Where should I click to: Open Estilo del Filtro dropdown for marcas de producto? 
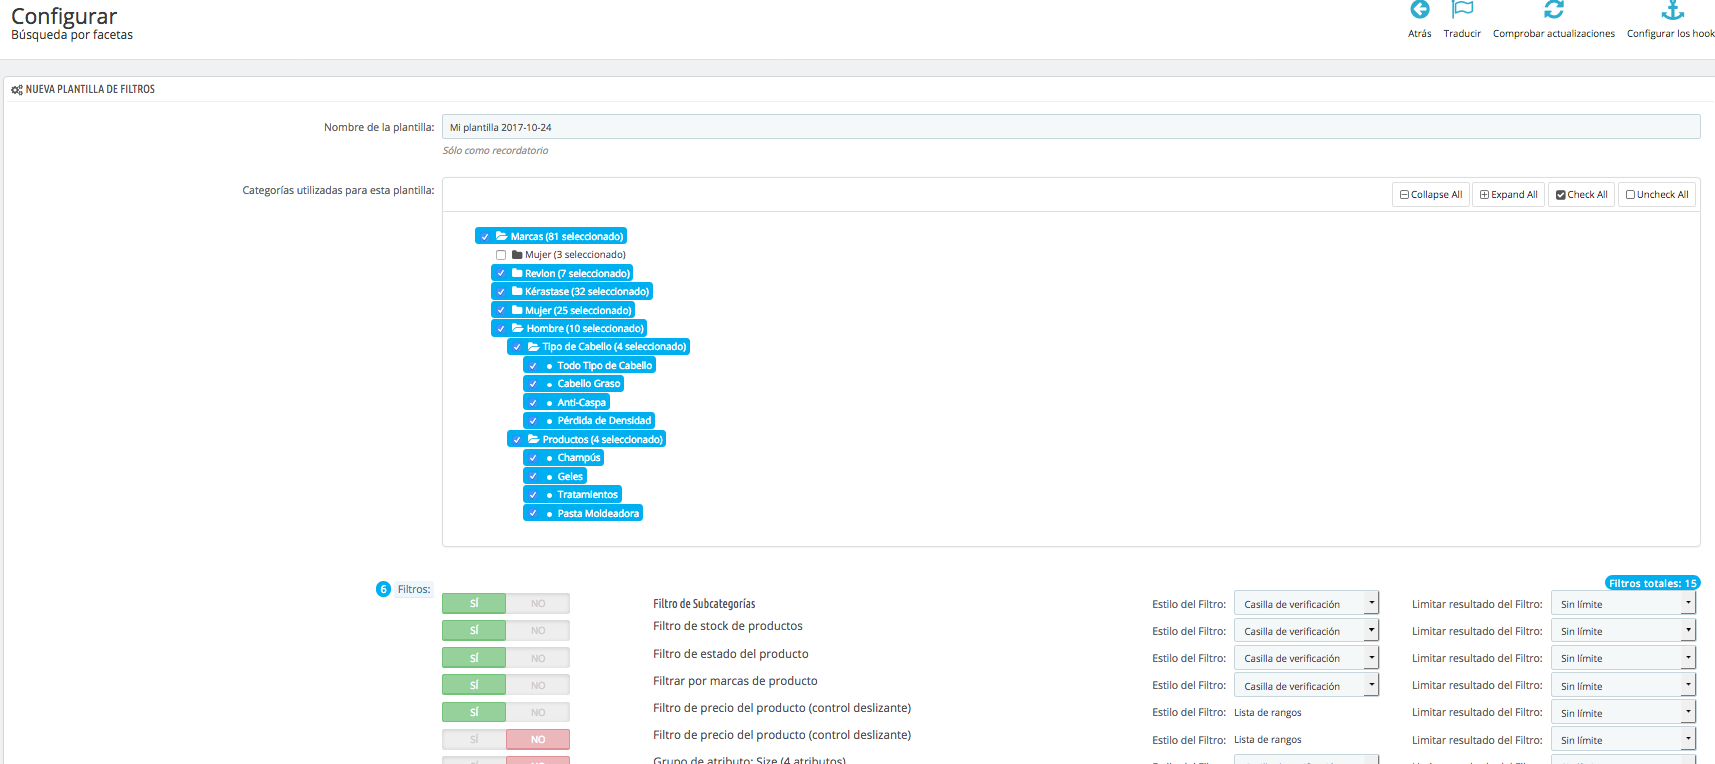1306,685
